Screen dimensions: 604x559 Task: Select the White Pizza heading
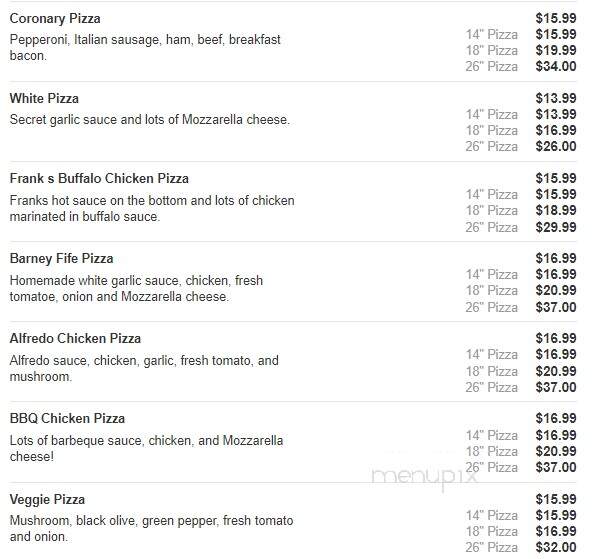44,99
